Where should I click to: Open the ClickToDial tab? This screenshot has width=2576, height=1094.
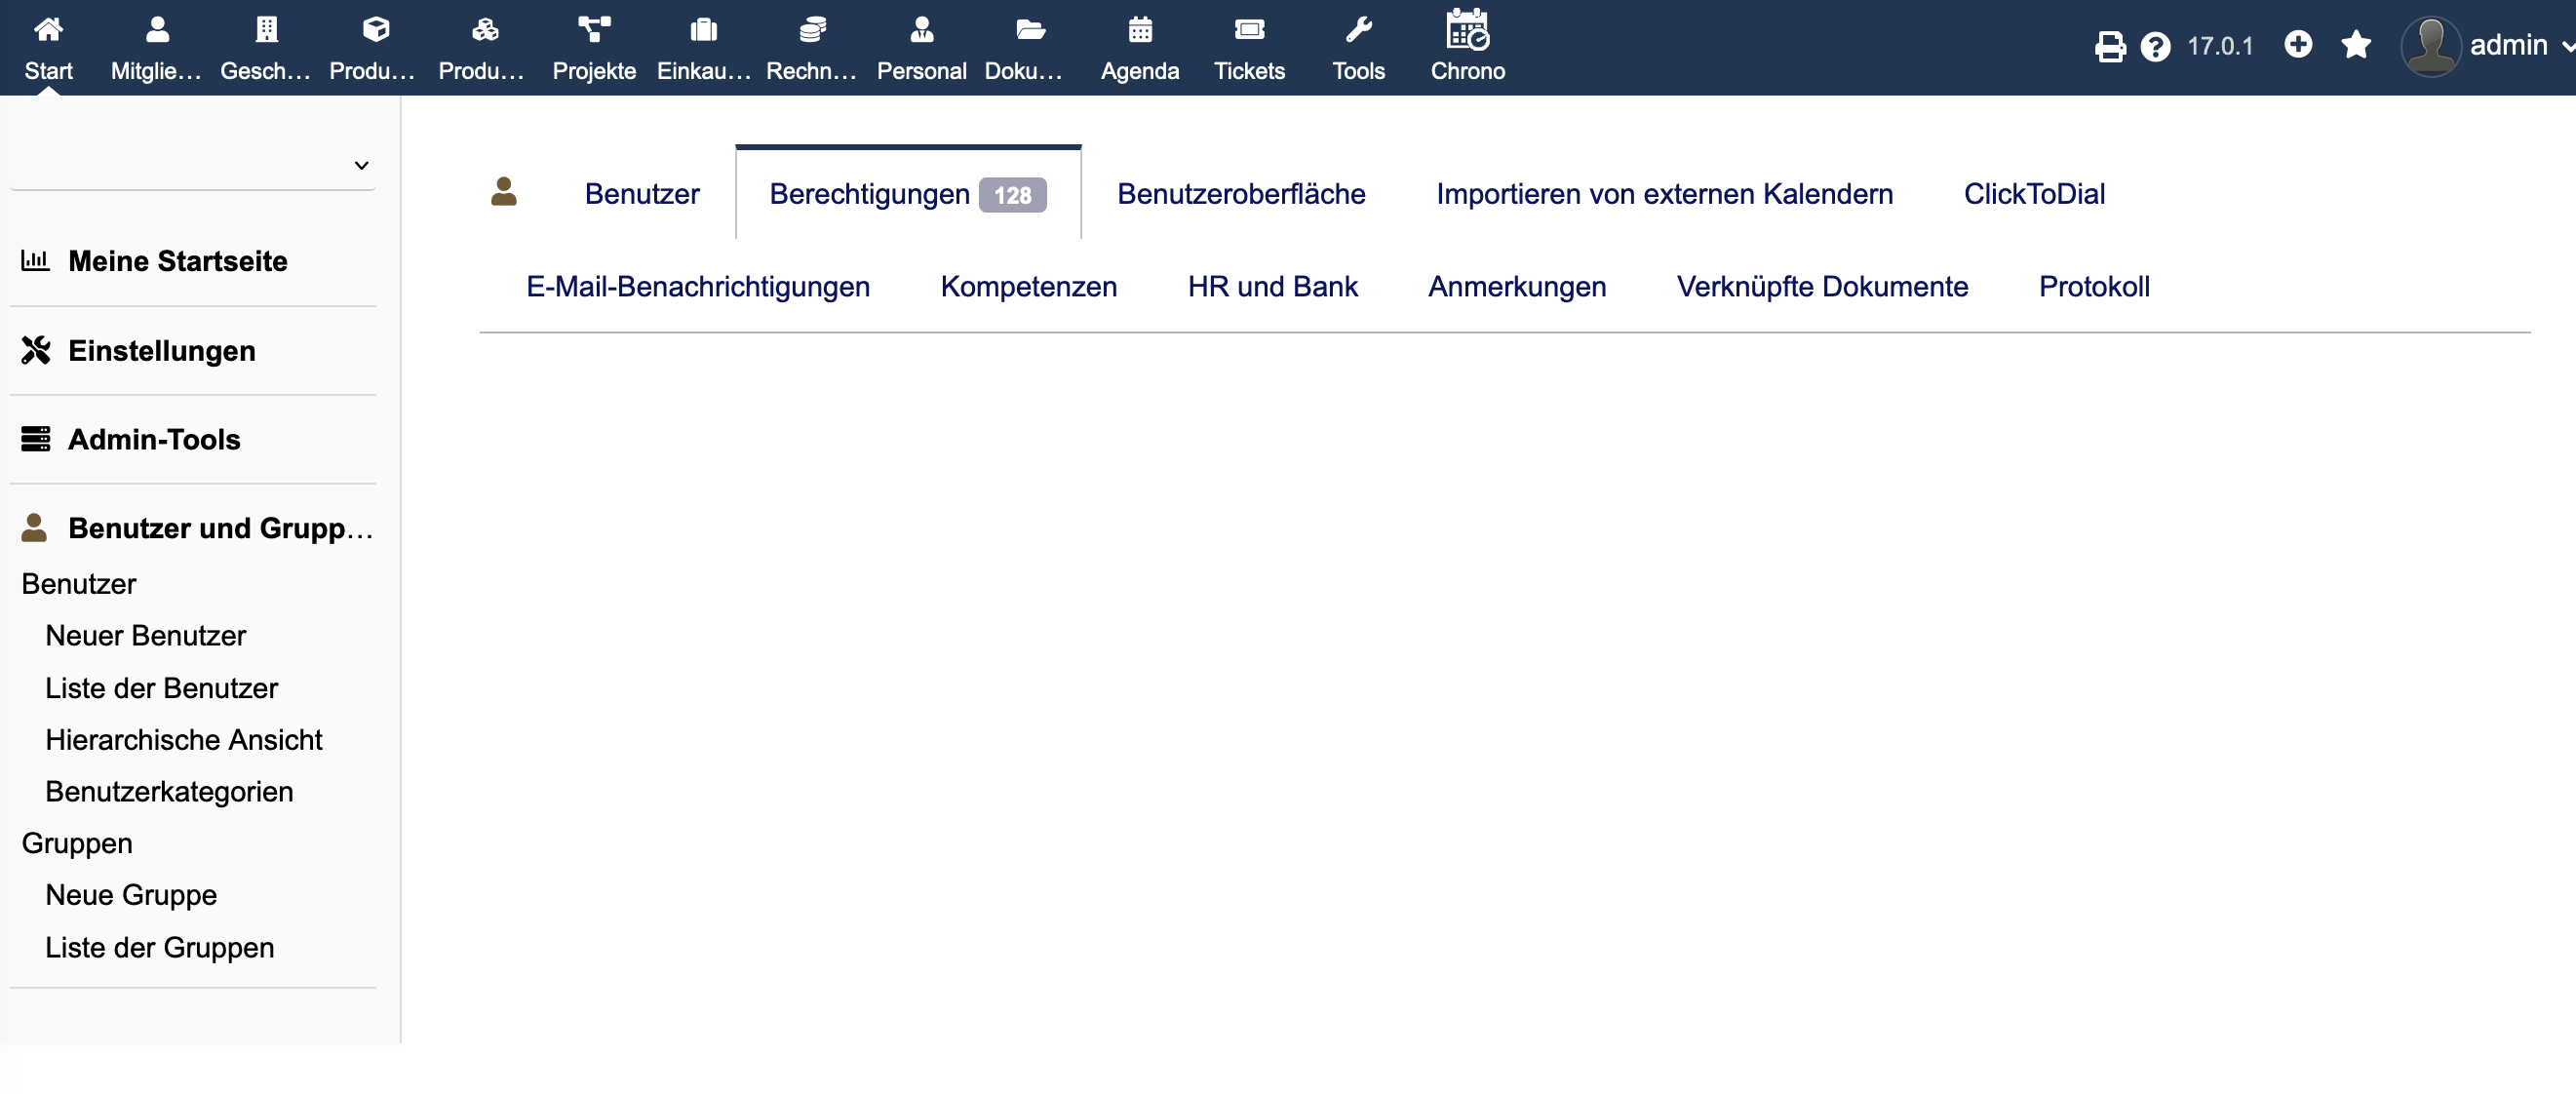(2034, 194)
